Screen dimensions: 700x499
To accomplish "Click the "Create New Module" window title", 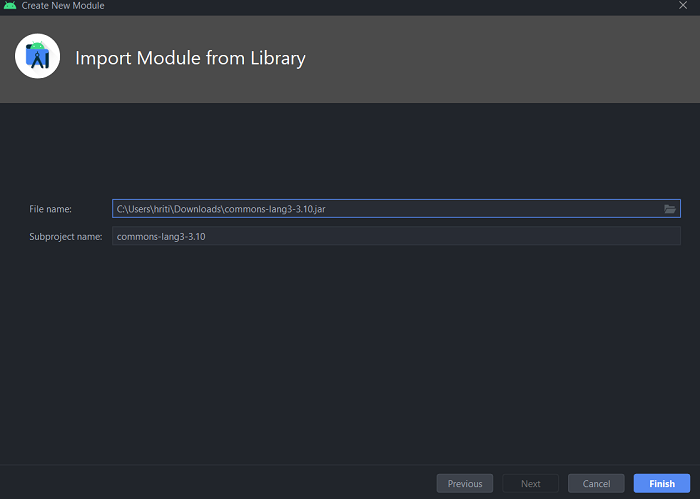I will click(62, 6).
